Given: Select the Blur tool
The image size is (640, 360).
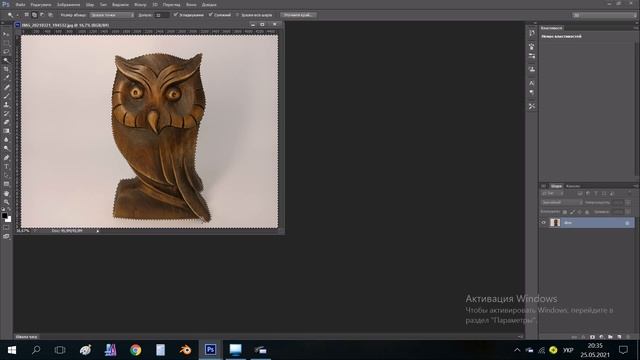Looking at the screenshot, I should [x=6, y=140].
